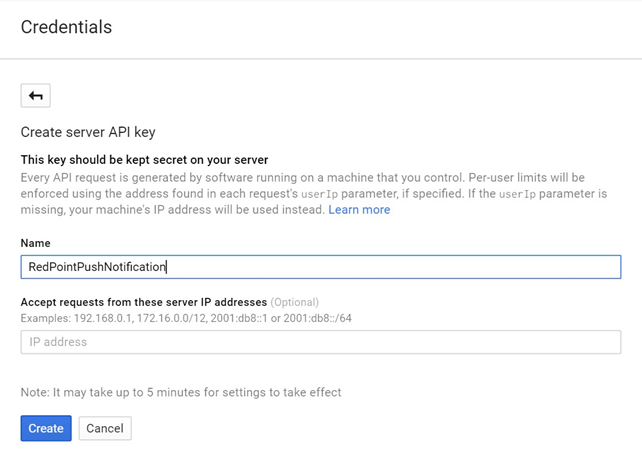Focus the IP address input field
The image size is (642, 468).
[x=320, y=342]
